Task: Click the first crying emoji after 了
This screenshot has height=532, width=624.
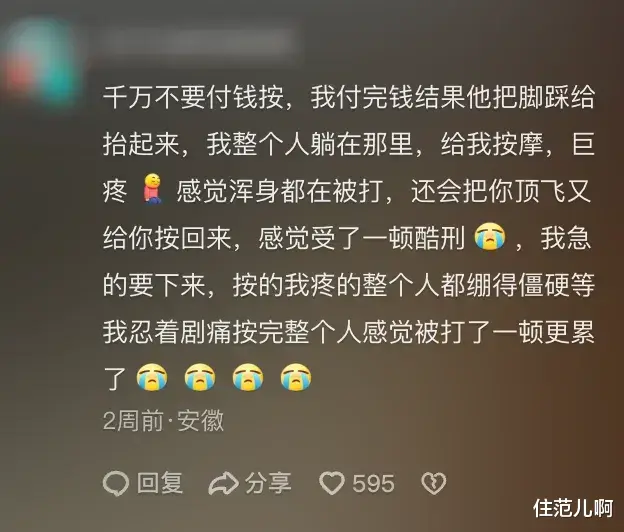Action: [x=152, y=377]
